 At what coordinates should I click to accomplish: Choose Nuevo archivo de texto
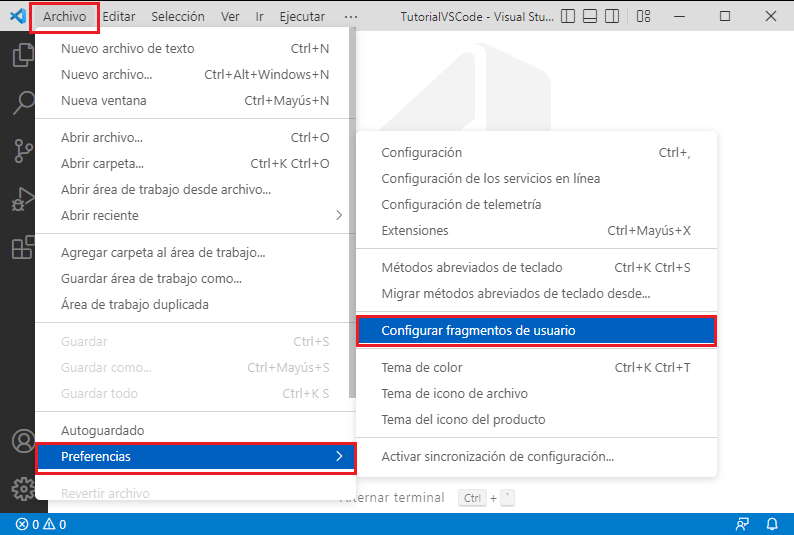pos(195,49)
